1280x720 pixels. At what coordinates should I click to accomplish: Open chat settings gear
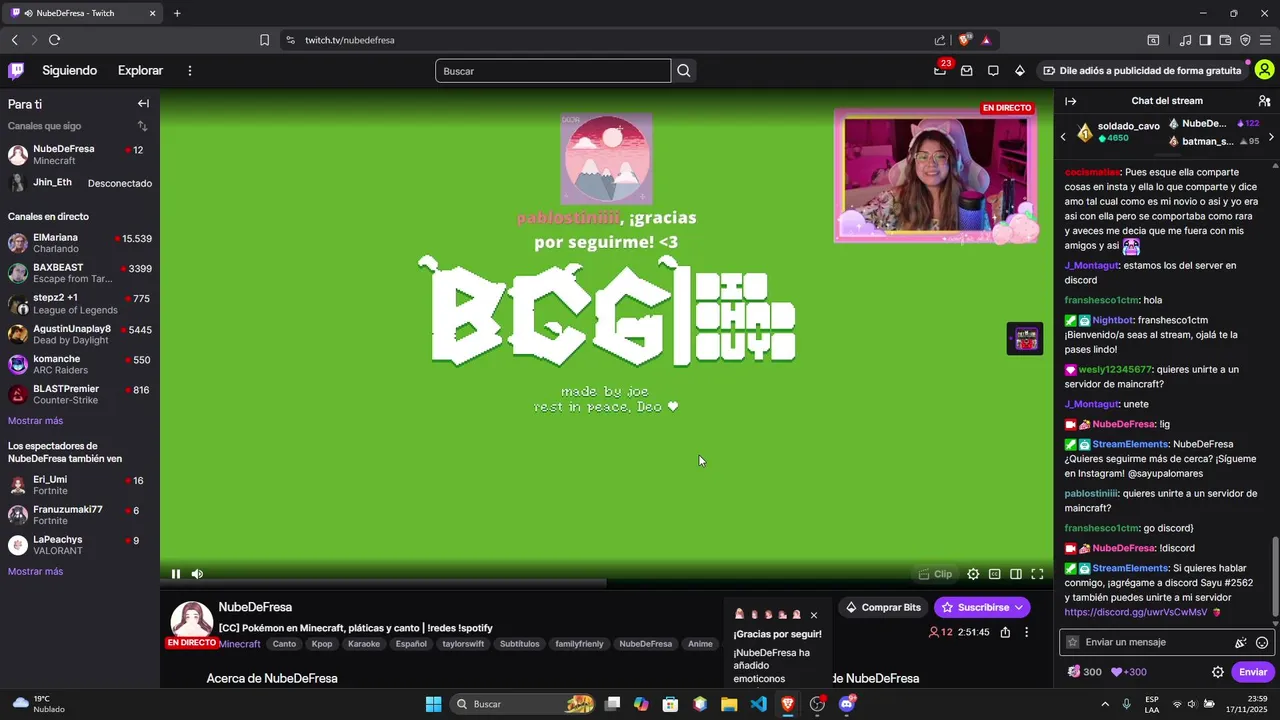tap(1217, 672)
